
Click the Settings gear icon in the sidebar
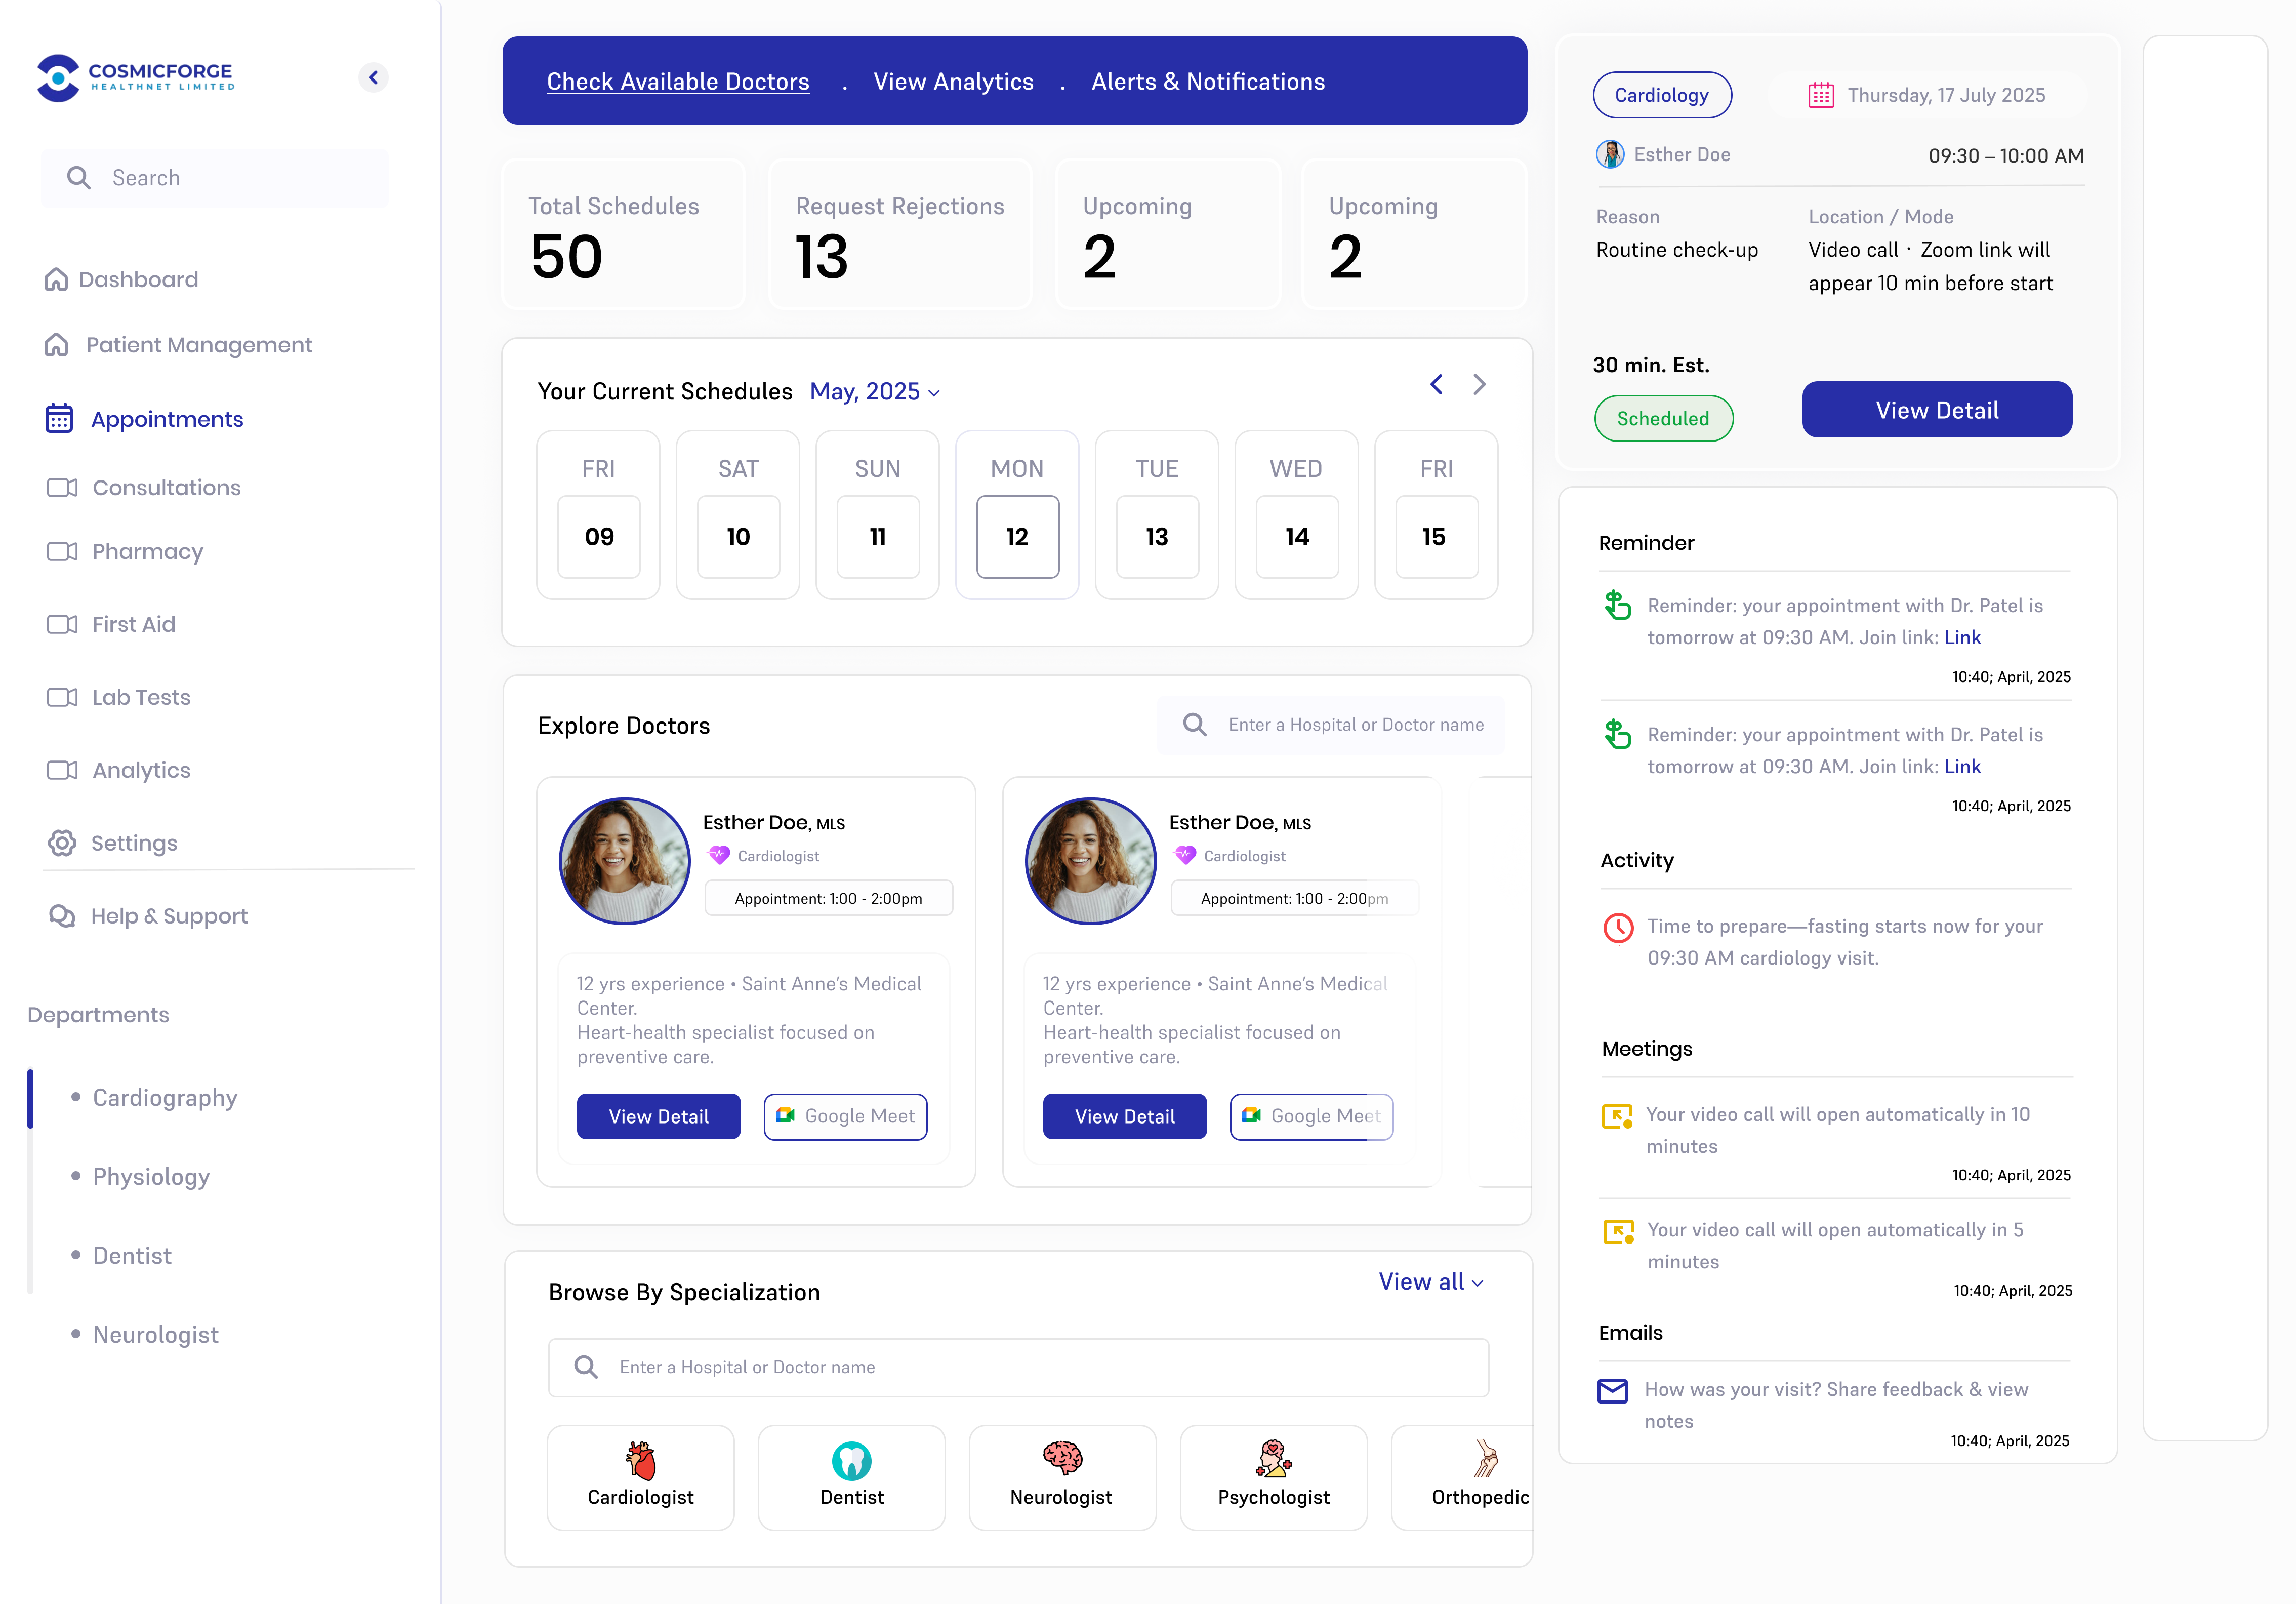pyautogui.click(x=62, y=843)
